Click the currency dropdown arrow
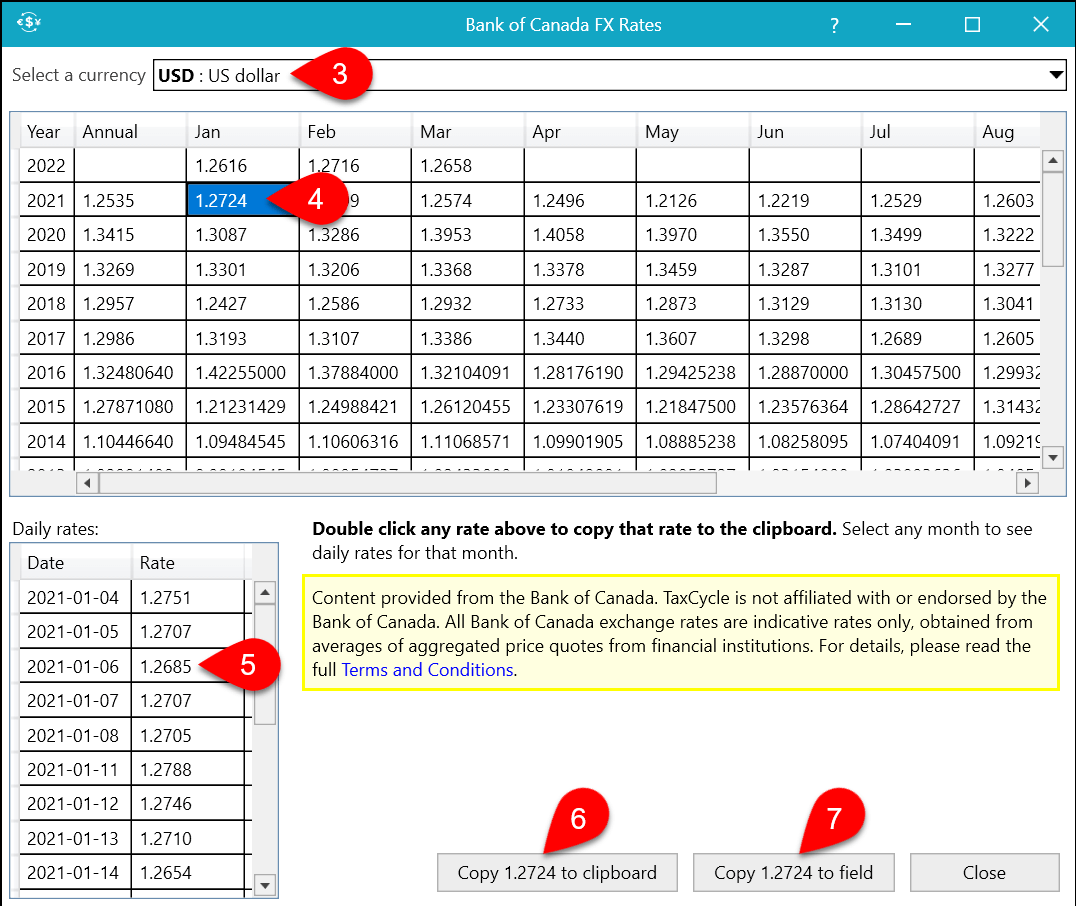The width and height of the screenshot is (1076, 908). click(x=1056, y=75)
